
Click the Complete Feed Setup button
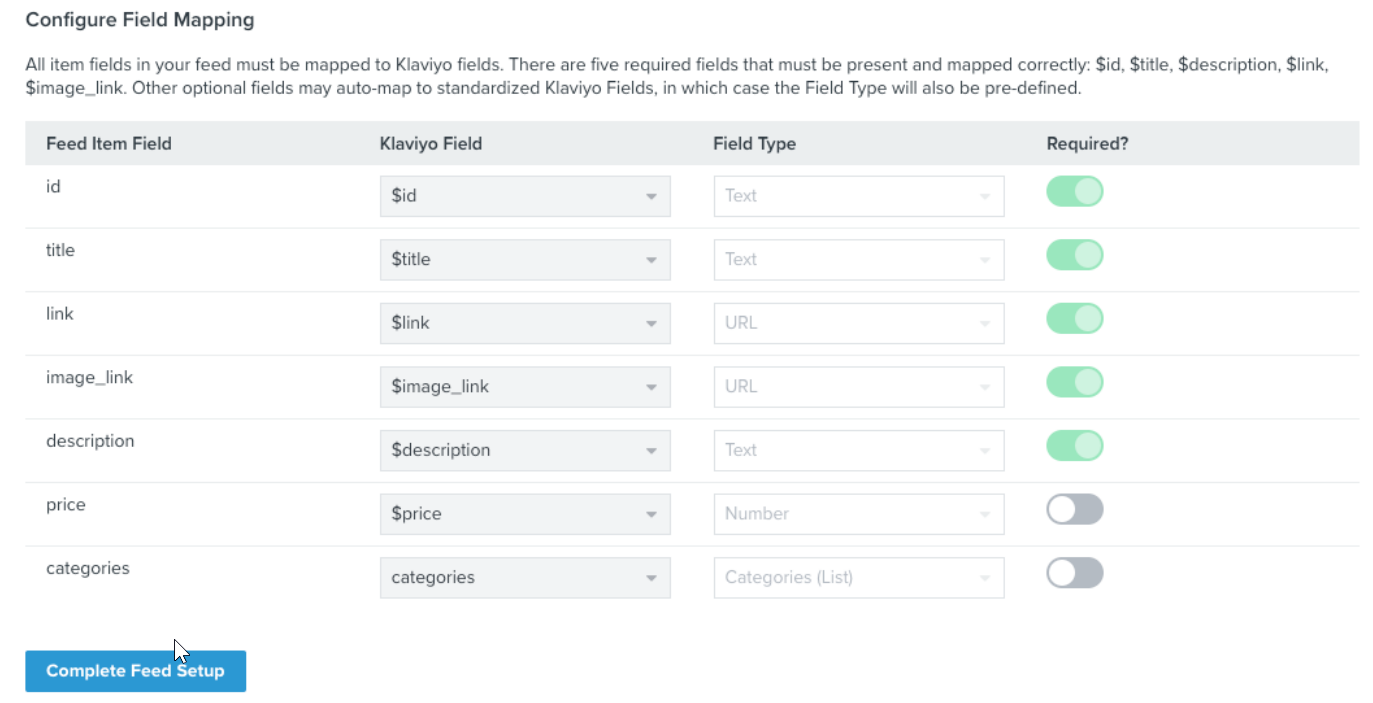pos(135,671)
